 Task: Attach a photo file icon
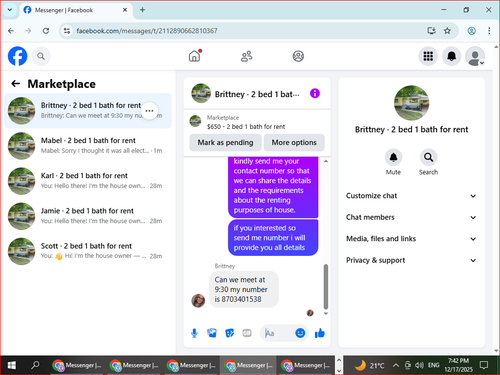point(212,333)
